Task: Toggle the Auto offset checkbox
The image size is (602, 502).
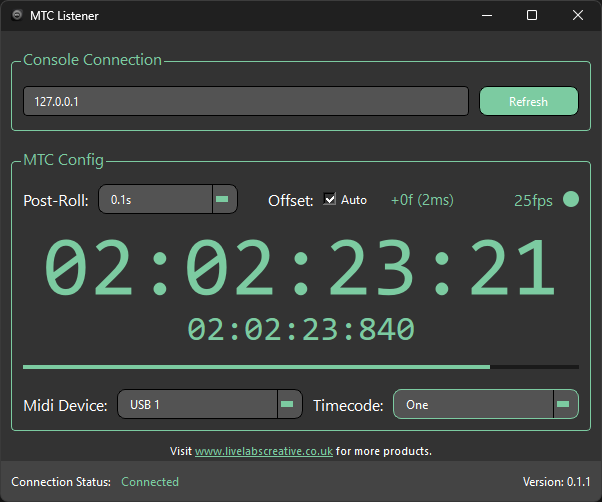Action: pos(330,199)
